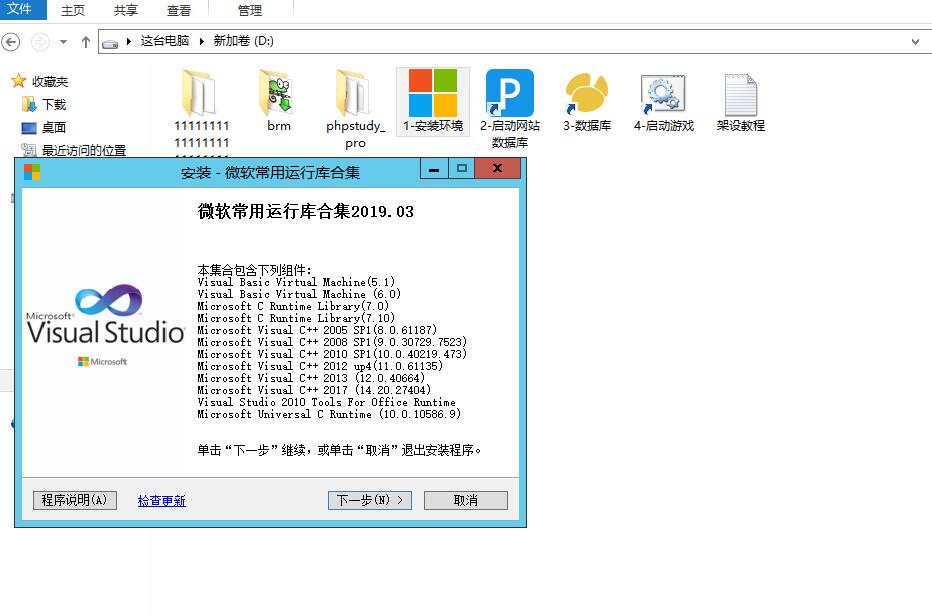Switch to the 查看 ribbon tab

(179, 11)
